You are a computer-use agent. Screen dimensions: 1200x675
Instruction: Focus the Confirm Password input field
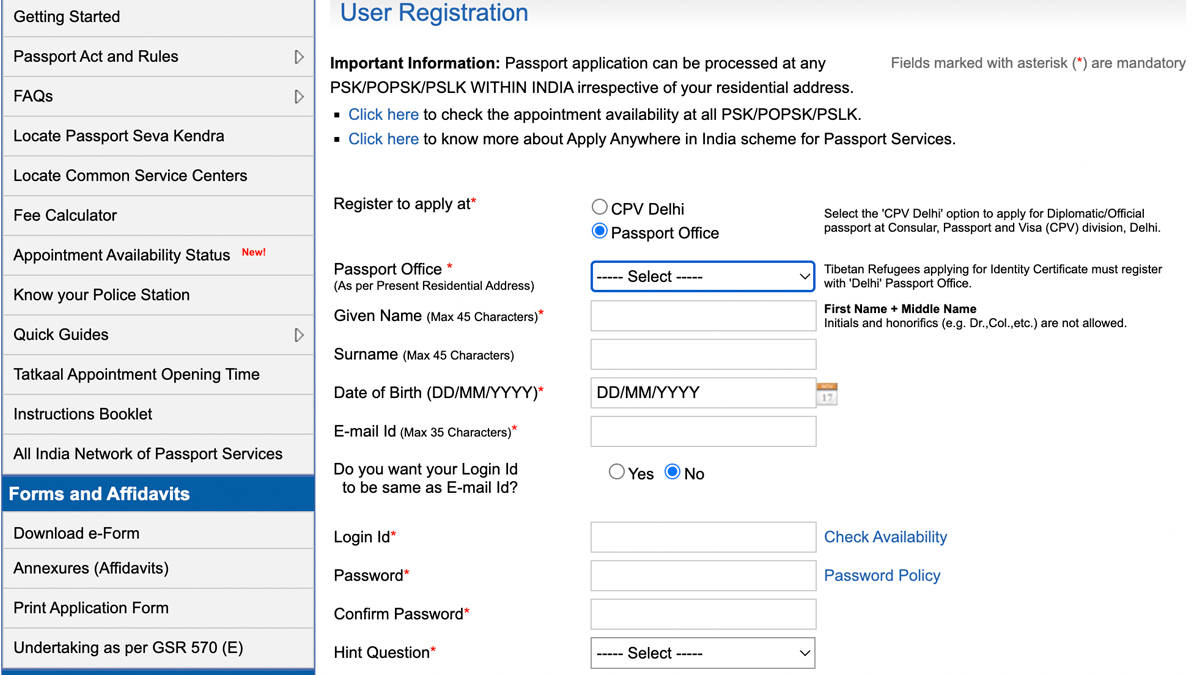(x=703, y=614)
